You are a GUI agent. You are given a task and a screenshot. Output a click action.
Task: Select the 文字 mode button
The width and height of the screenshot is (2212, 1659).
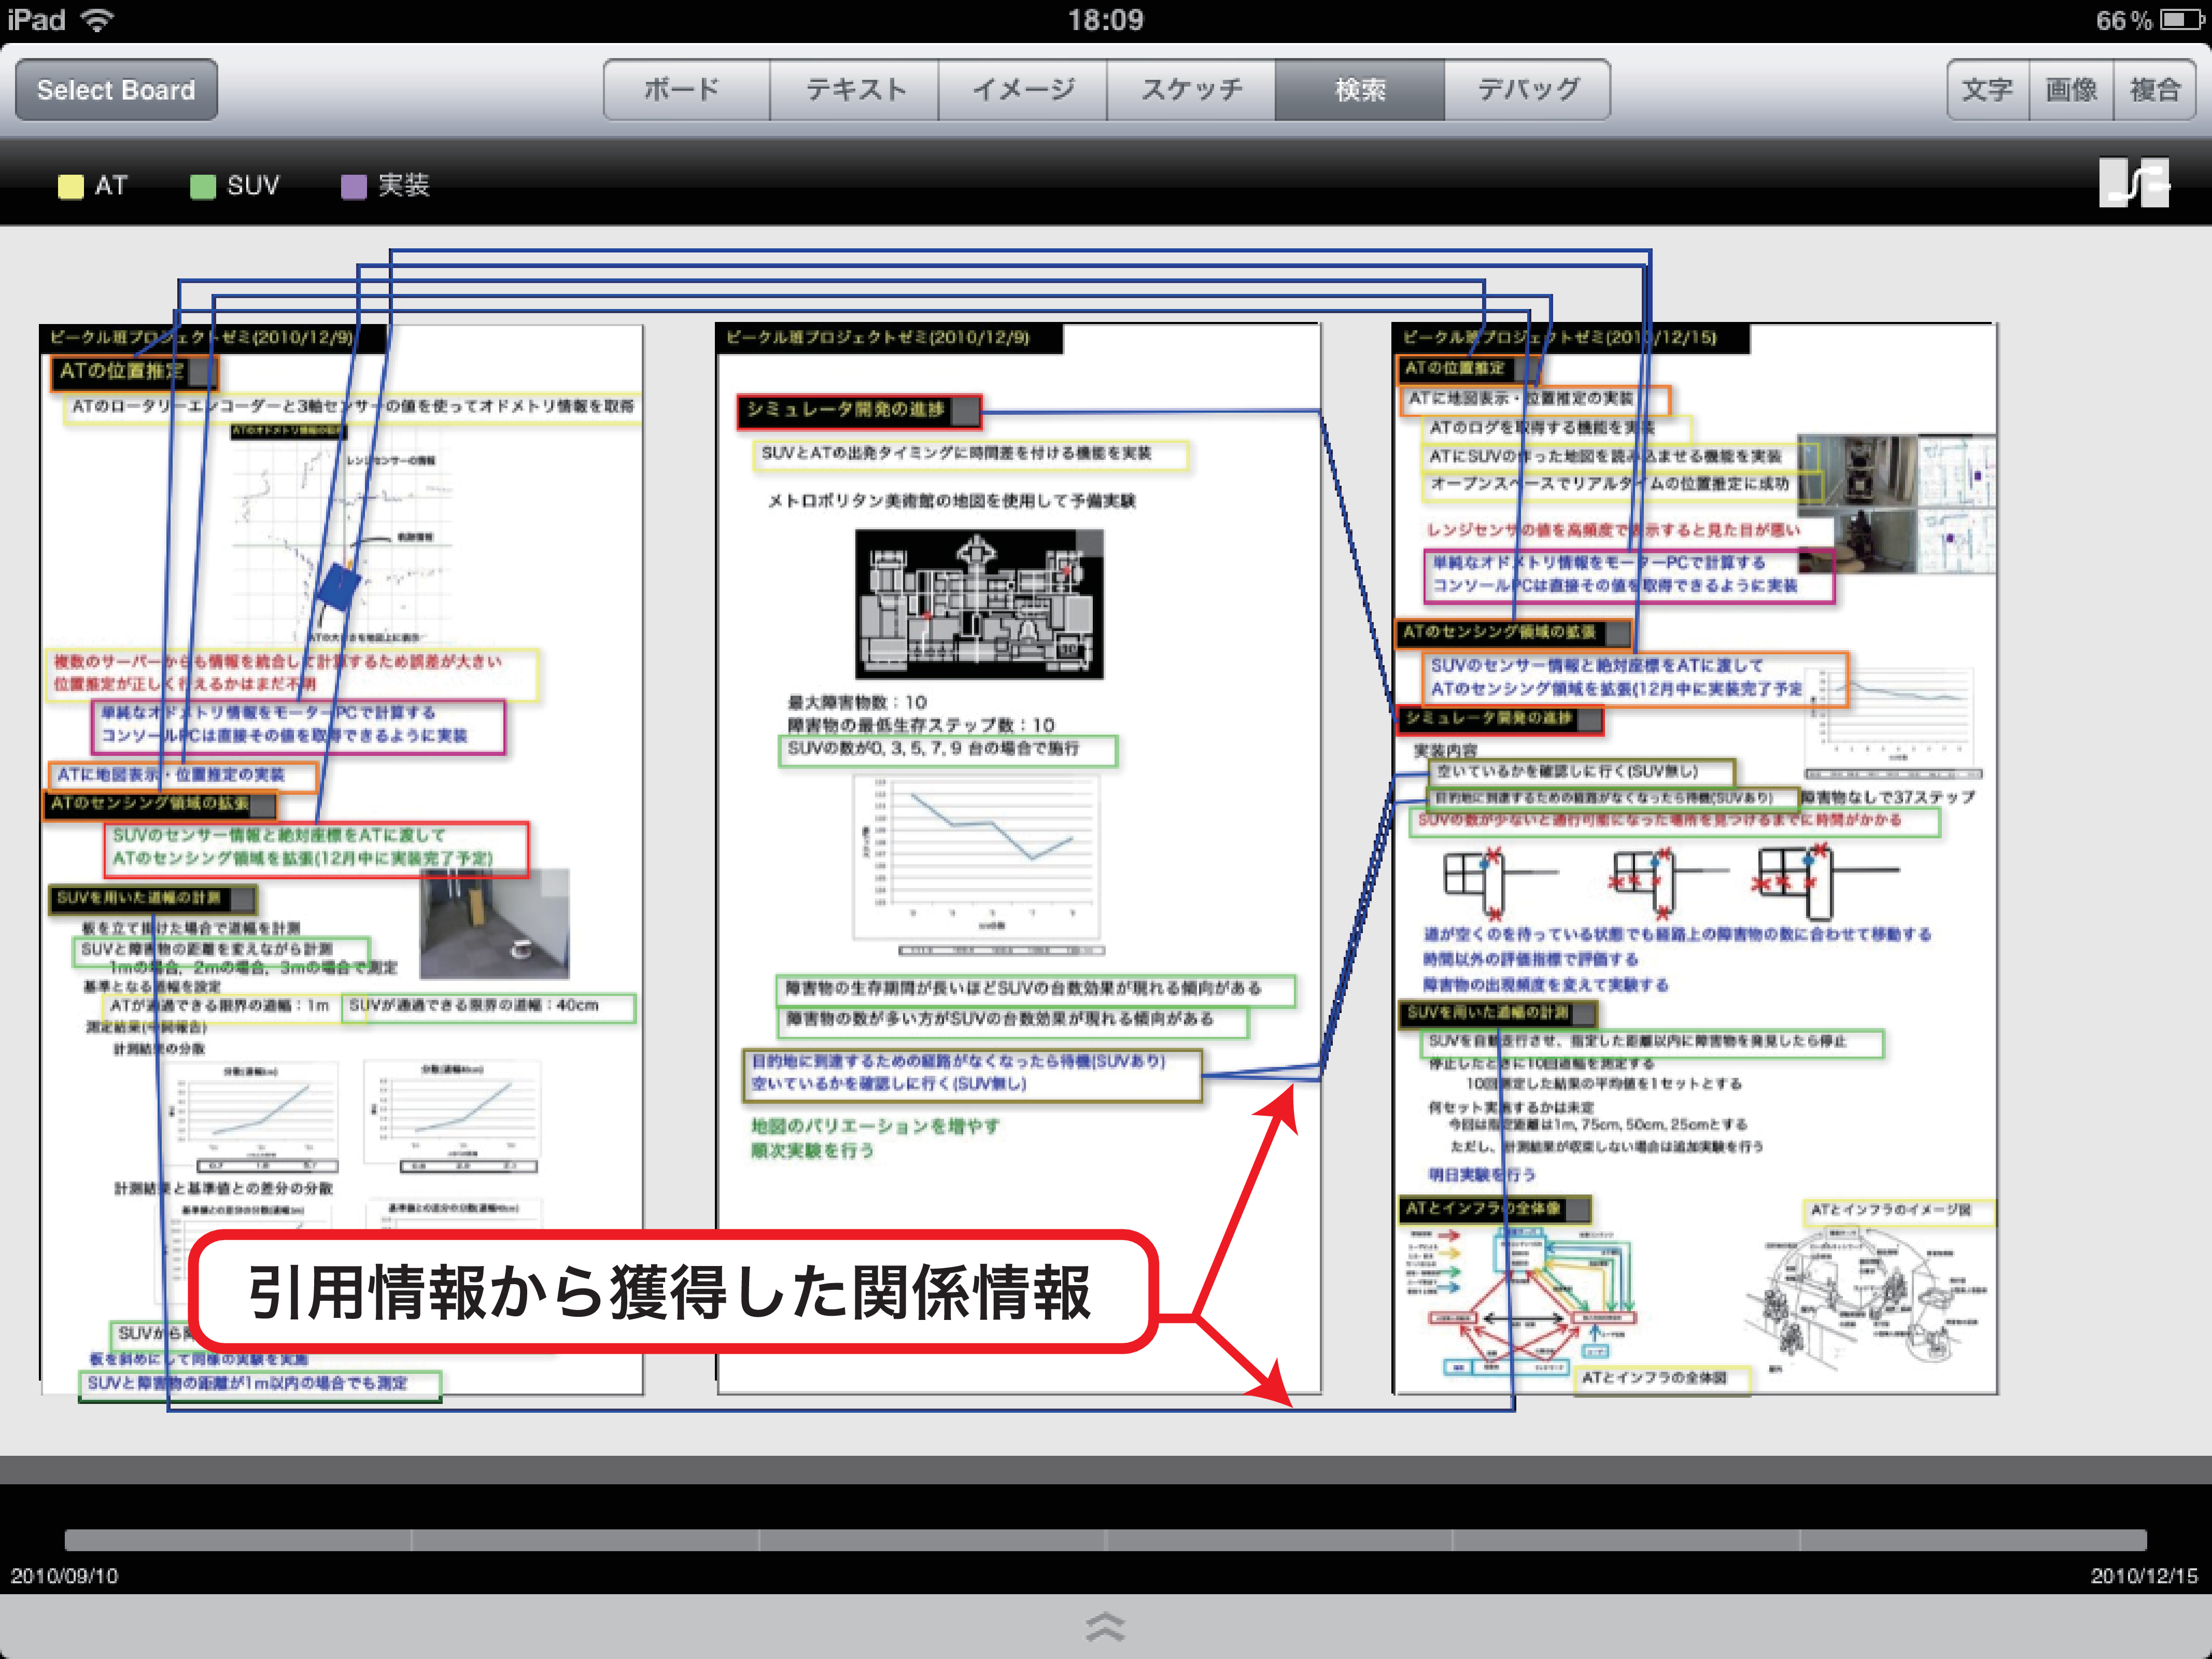coord(1988,90)
